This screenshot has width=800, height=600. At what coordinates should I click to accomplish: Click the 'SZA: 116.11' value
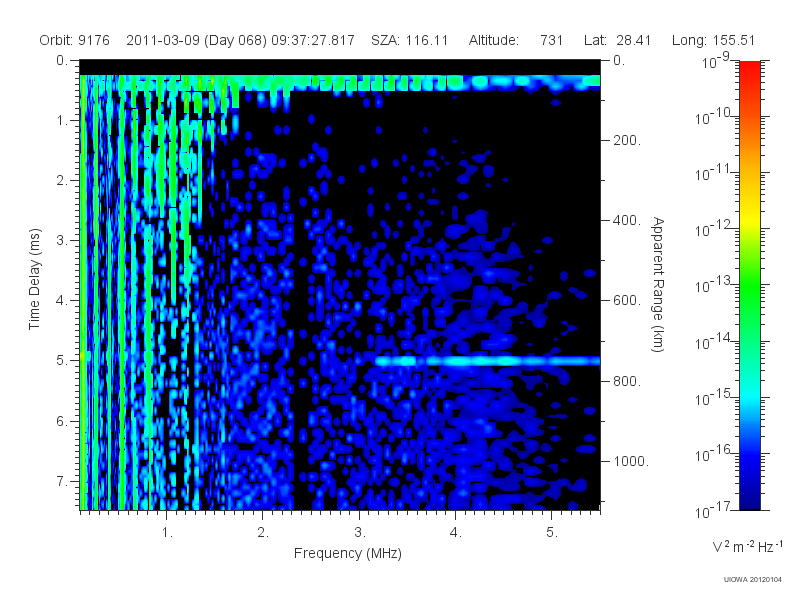point(409,40)
